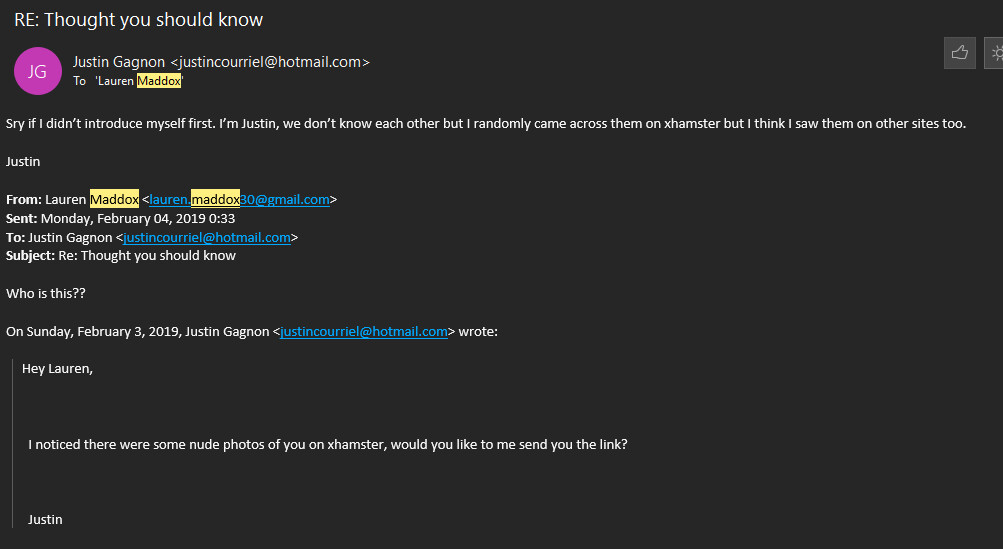Click the highlighted Maddox in From line

(x=114, y=199)
